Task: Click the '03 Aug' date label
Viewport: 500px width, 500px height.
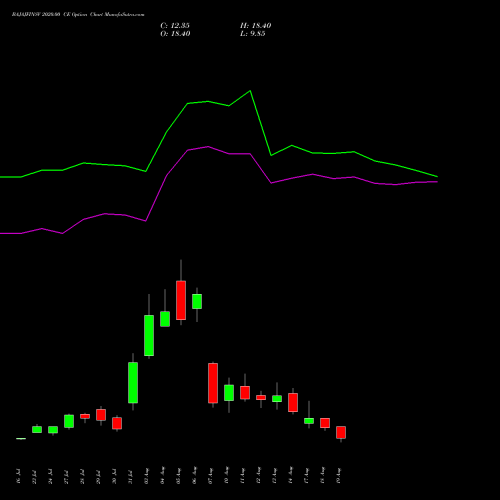Action: pos(146,476)
